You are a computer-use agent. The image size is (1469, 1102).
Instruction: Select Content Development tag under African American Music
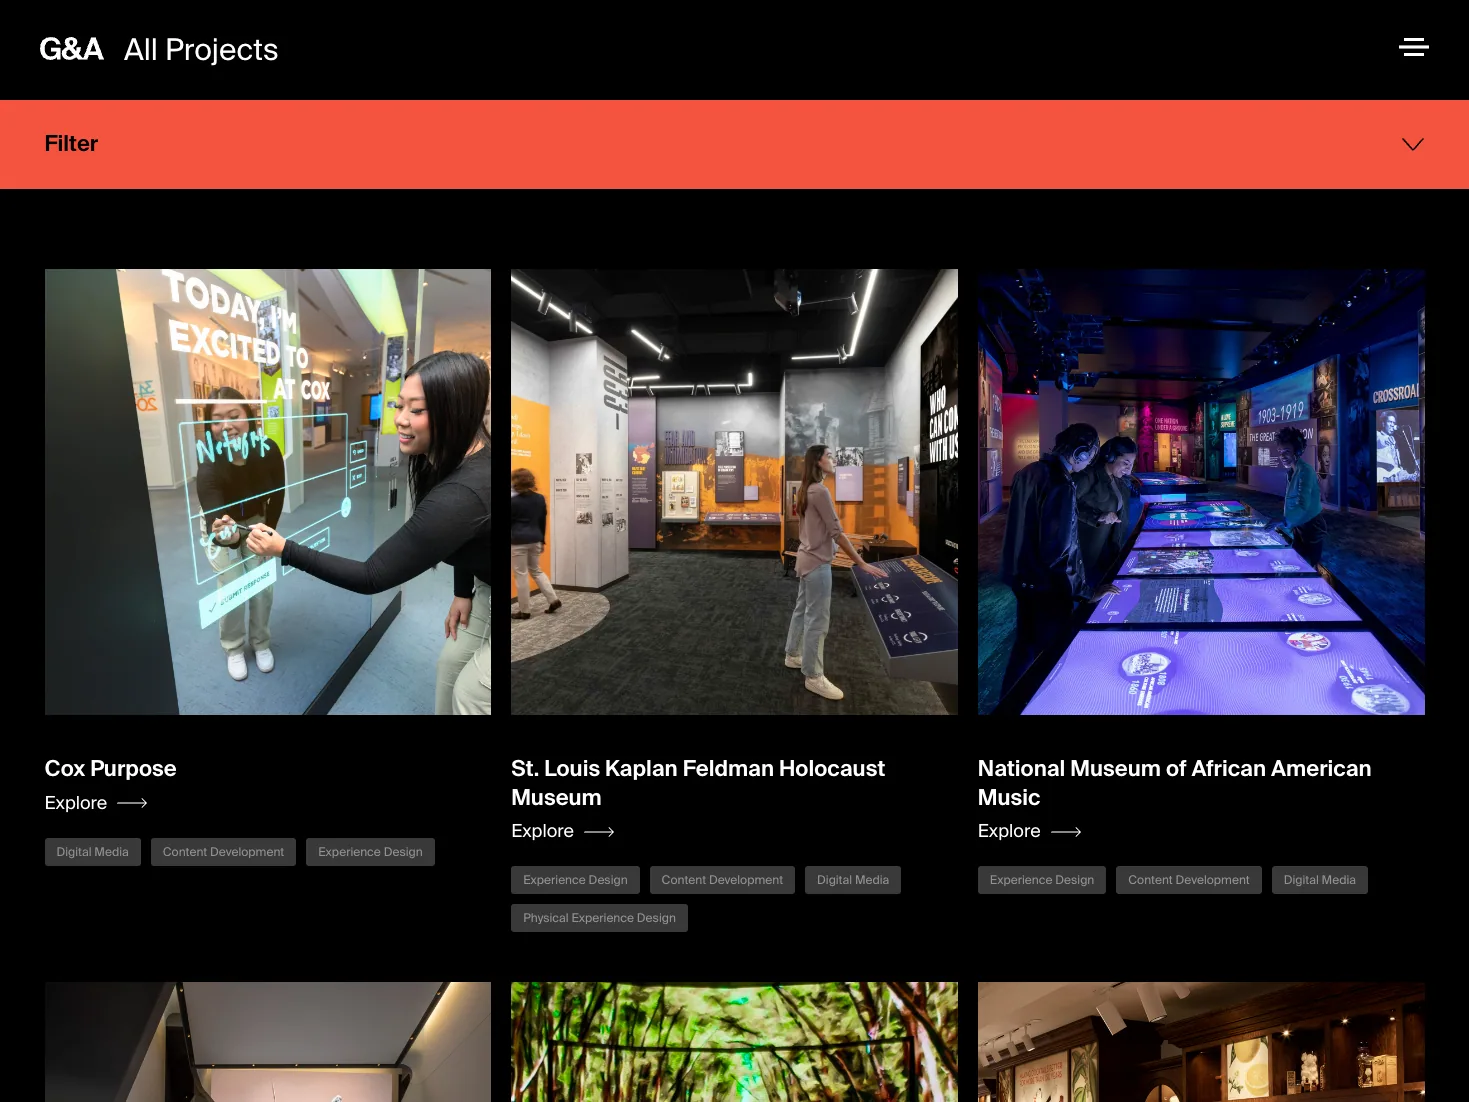[1189, 880]
